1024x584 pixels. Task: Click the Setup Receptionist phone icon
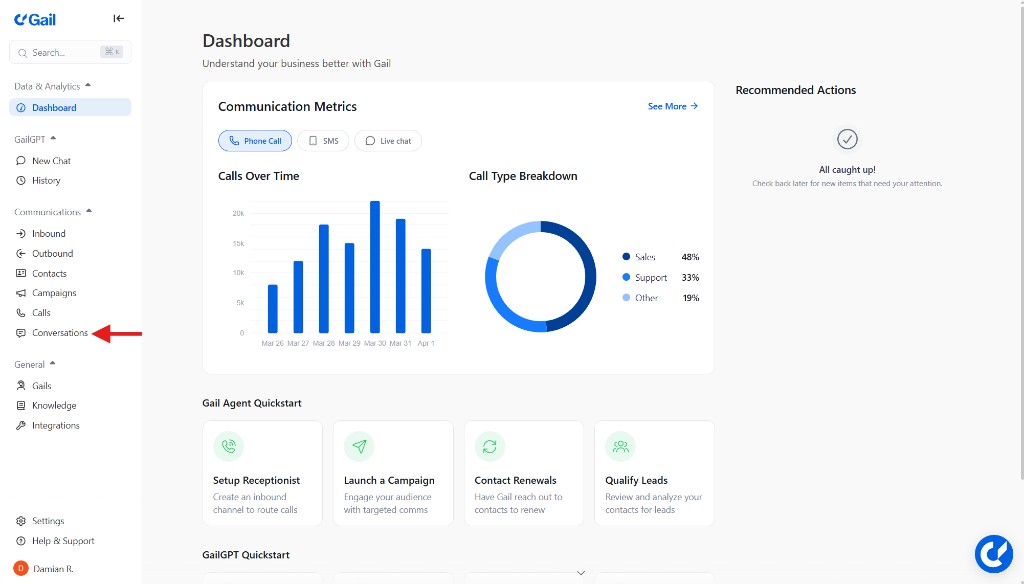pos(229,446)
